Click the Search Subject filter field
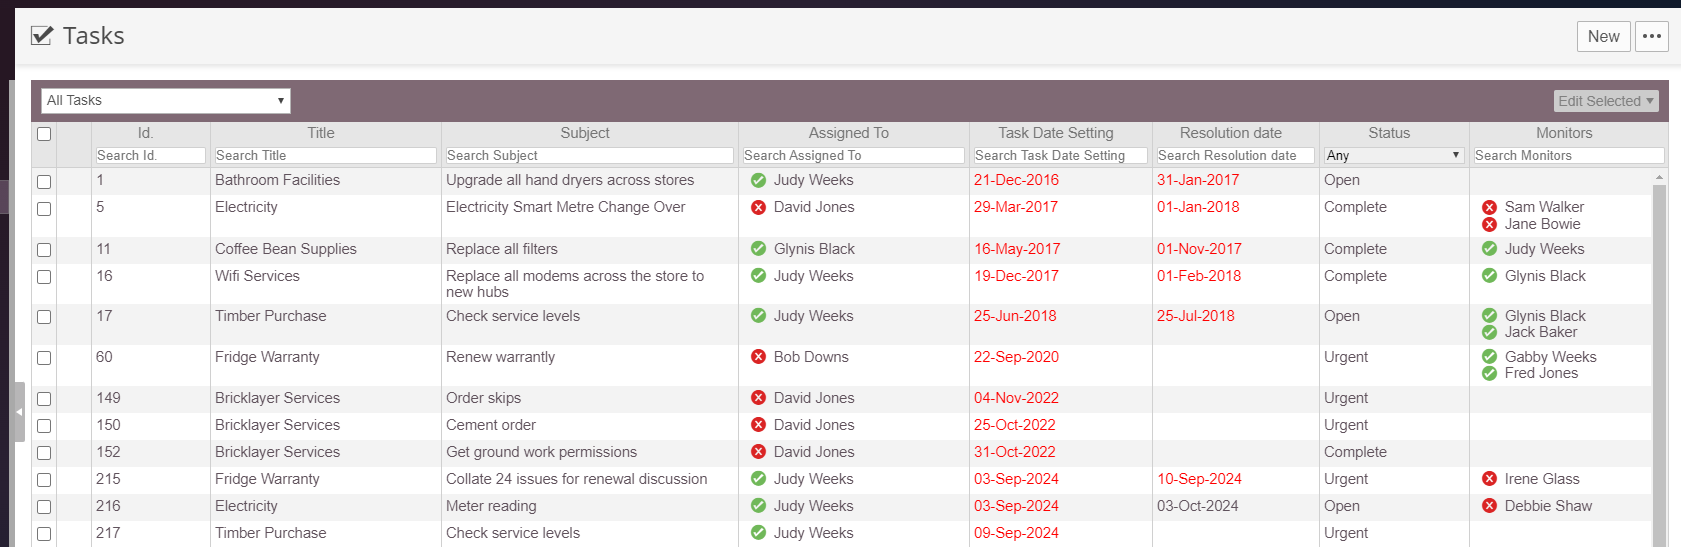Viewport: 1681px width, 547px height. pyautogui.click(x=590, y=155)
